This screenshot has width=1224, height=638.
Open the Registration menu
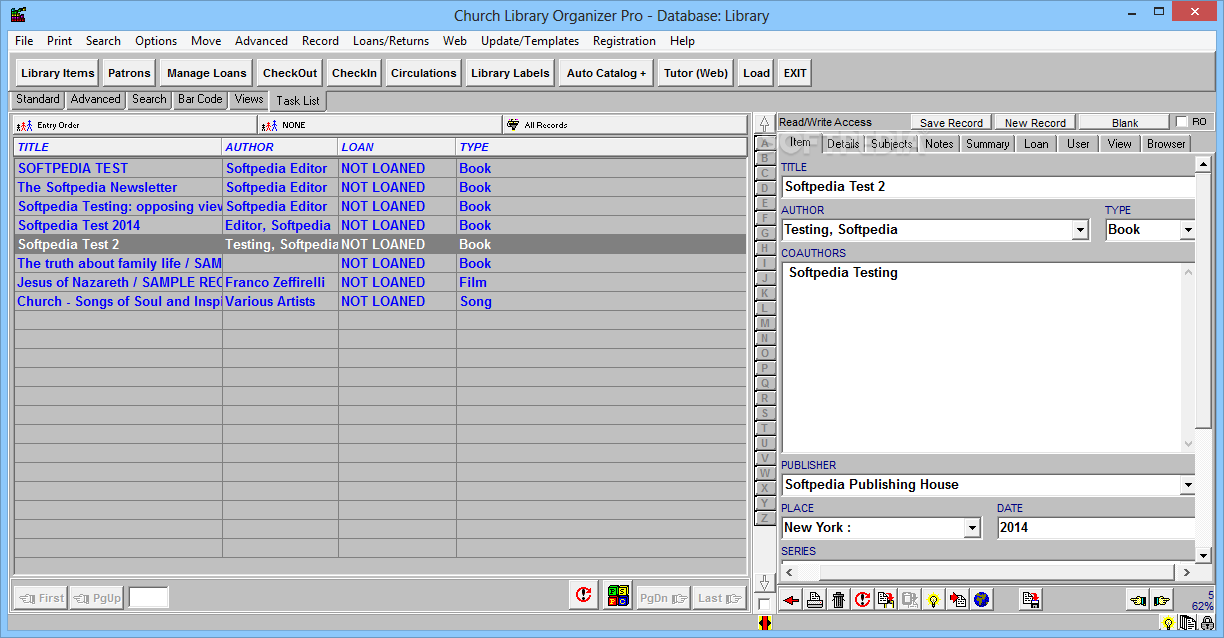point(624,41)
